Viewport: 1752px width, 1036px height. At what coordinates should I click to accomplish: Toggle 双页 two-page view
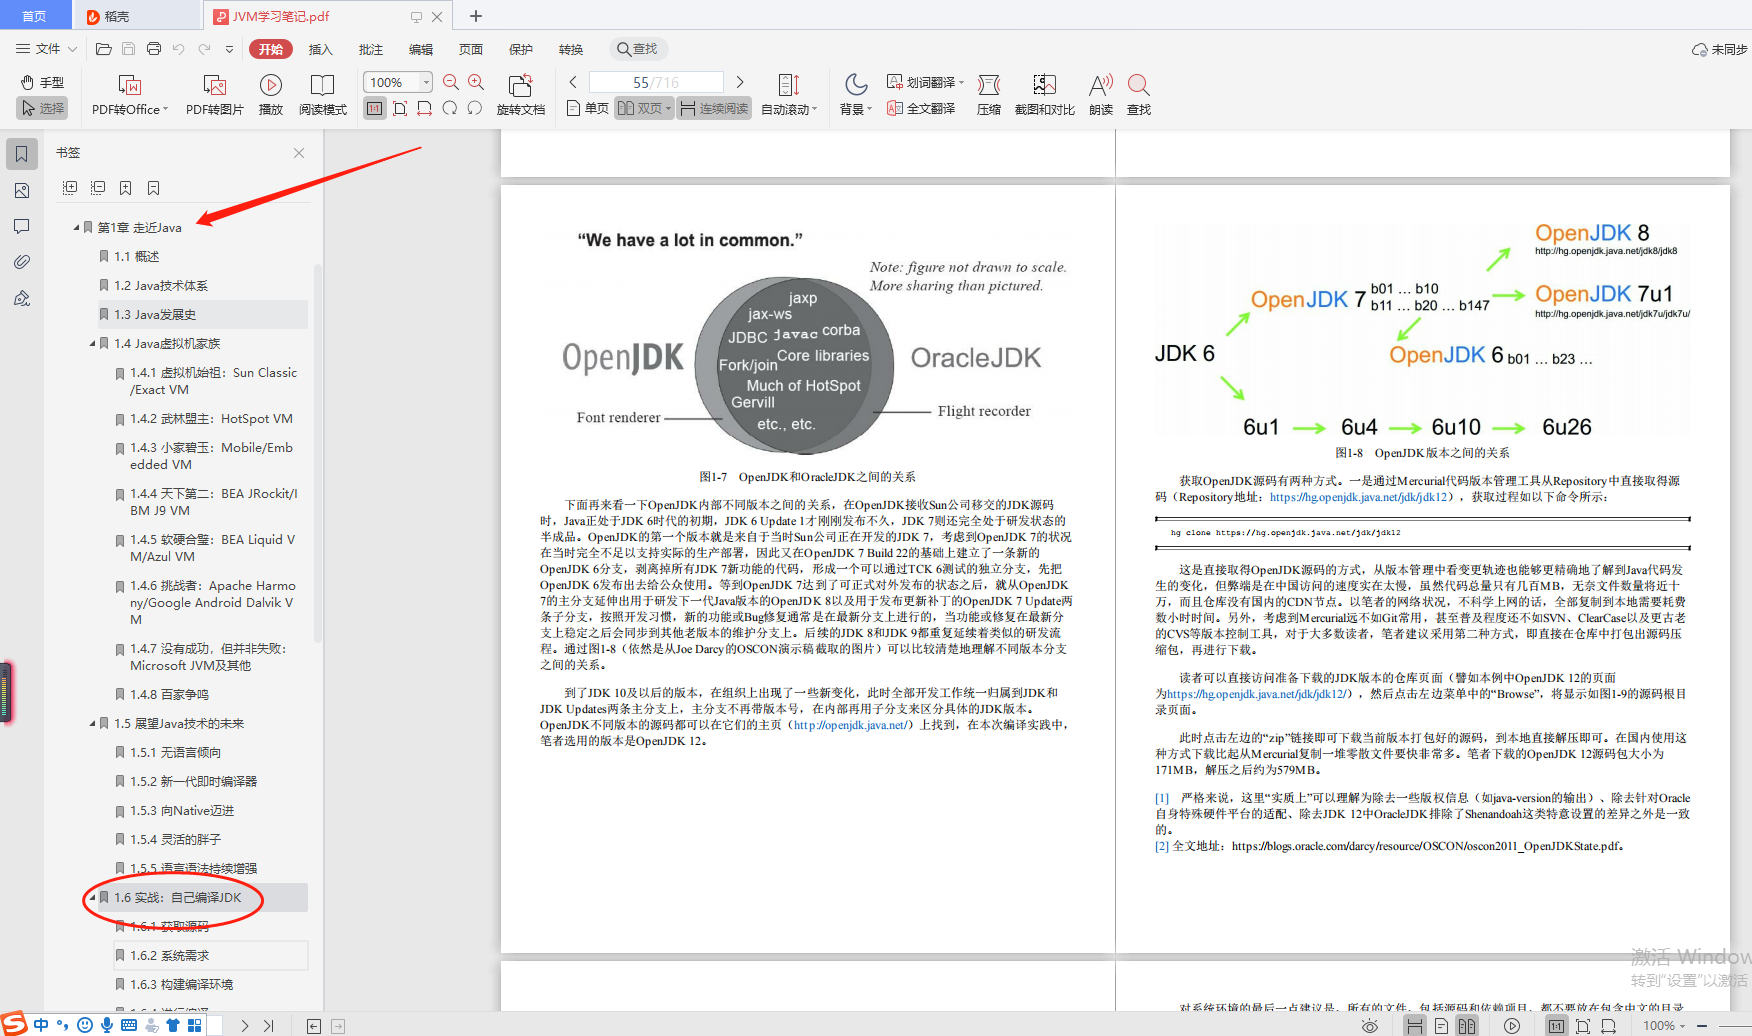pyautogui.click(x=644, y=108)
